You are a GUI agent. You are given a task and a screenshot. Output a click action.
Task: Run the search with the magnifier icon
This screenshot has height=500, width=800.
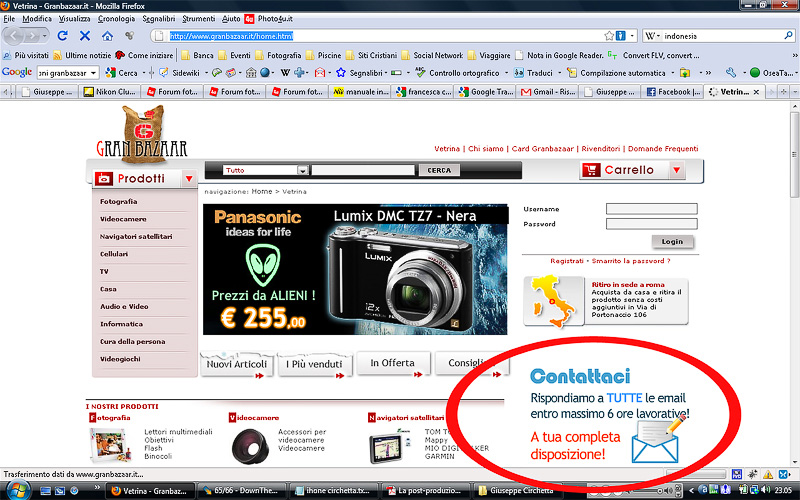[788, 36]
